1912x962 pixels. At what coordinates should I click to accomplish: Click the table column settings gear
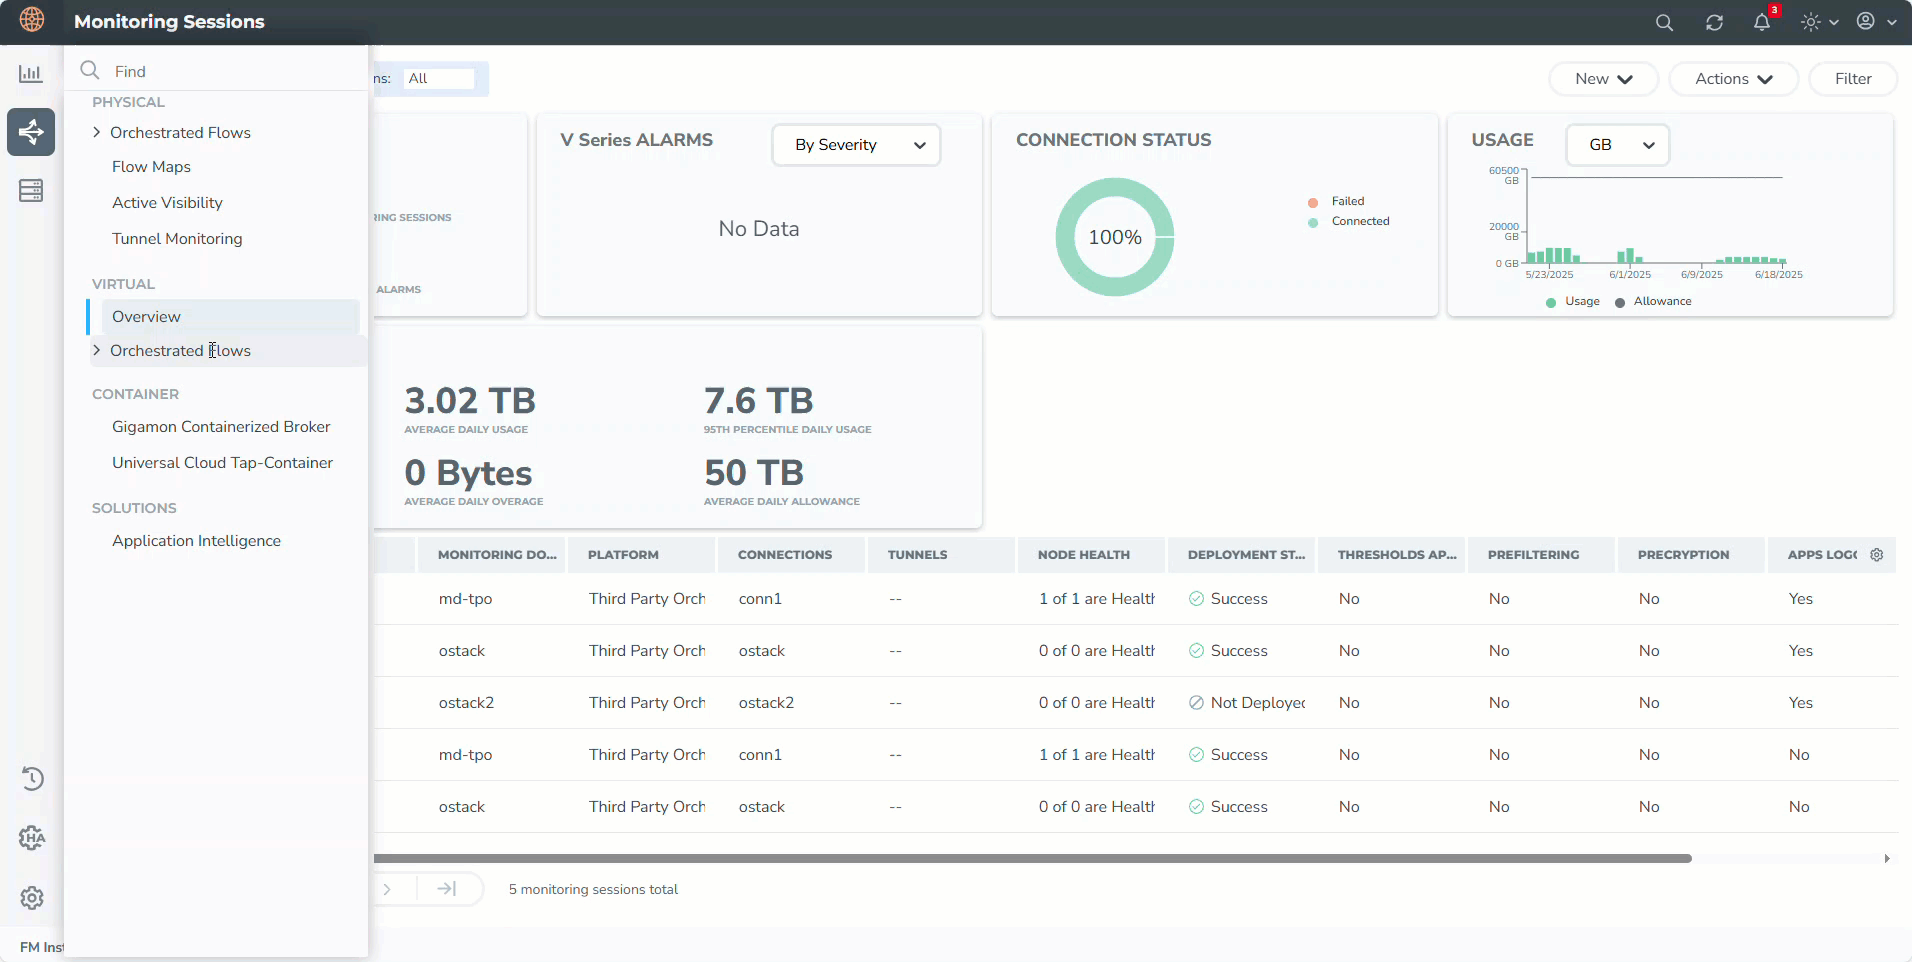pyautogui.click(x=1877, y=555)
